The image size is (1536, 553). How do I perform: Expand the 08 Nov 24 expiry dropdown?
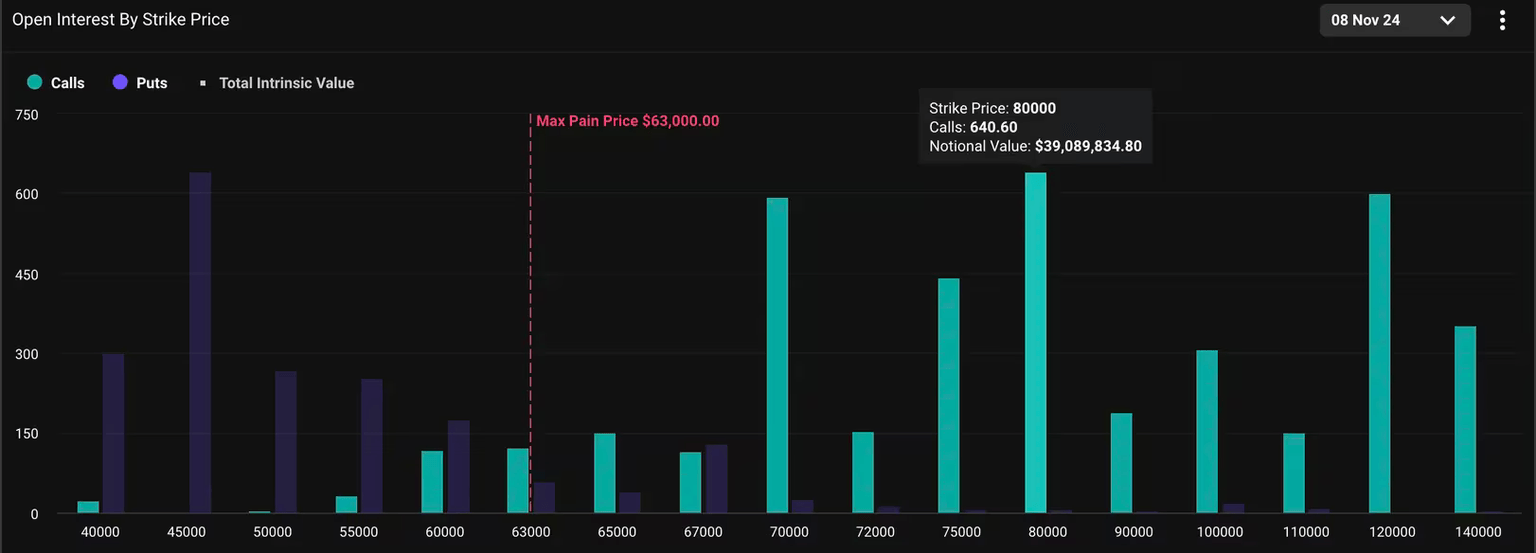(1394, 20)
